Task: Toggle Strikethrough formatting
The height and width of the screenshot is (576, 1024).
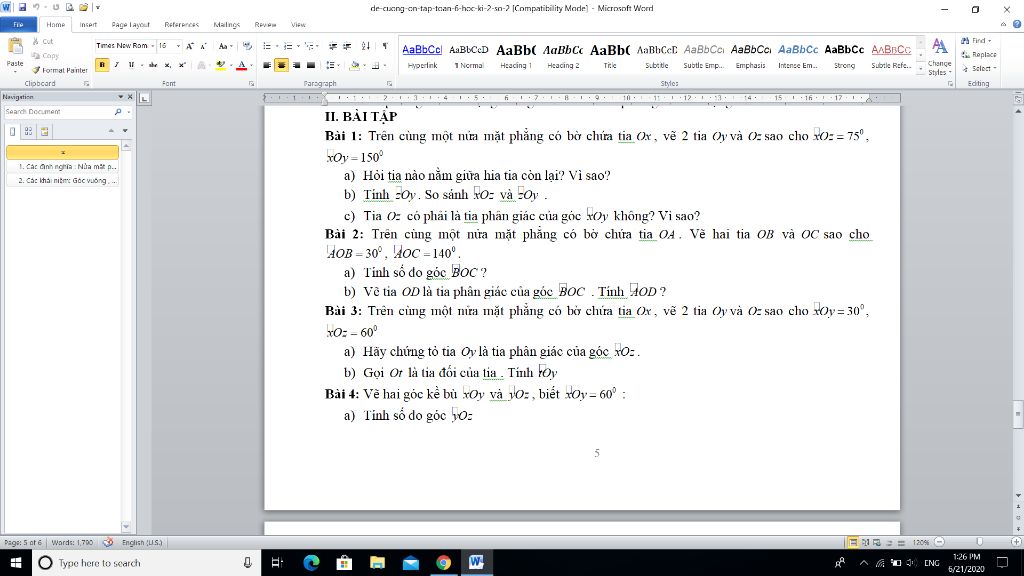Action: pyautogui.click(x=153, y=65)
